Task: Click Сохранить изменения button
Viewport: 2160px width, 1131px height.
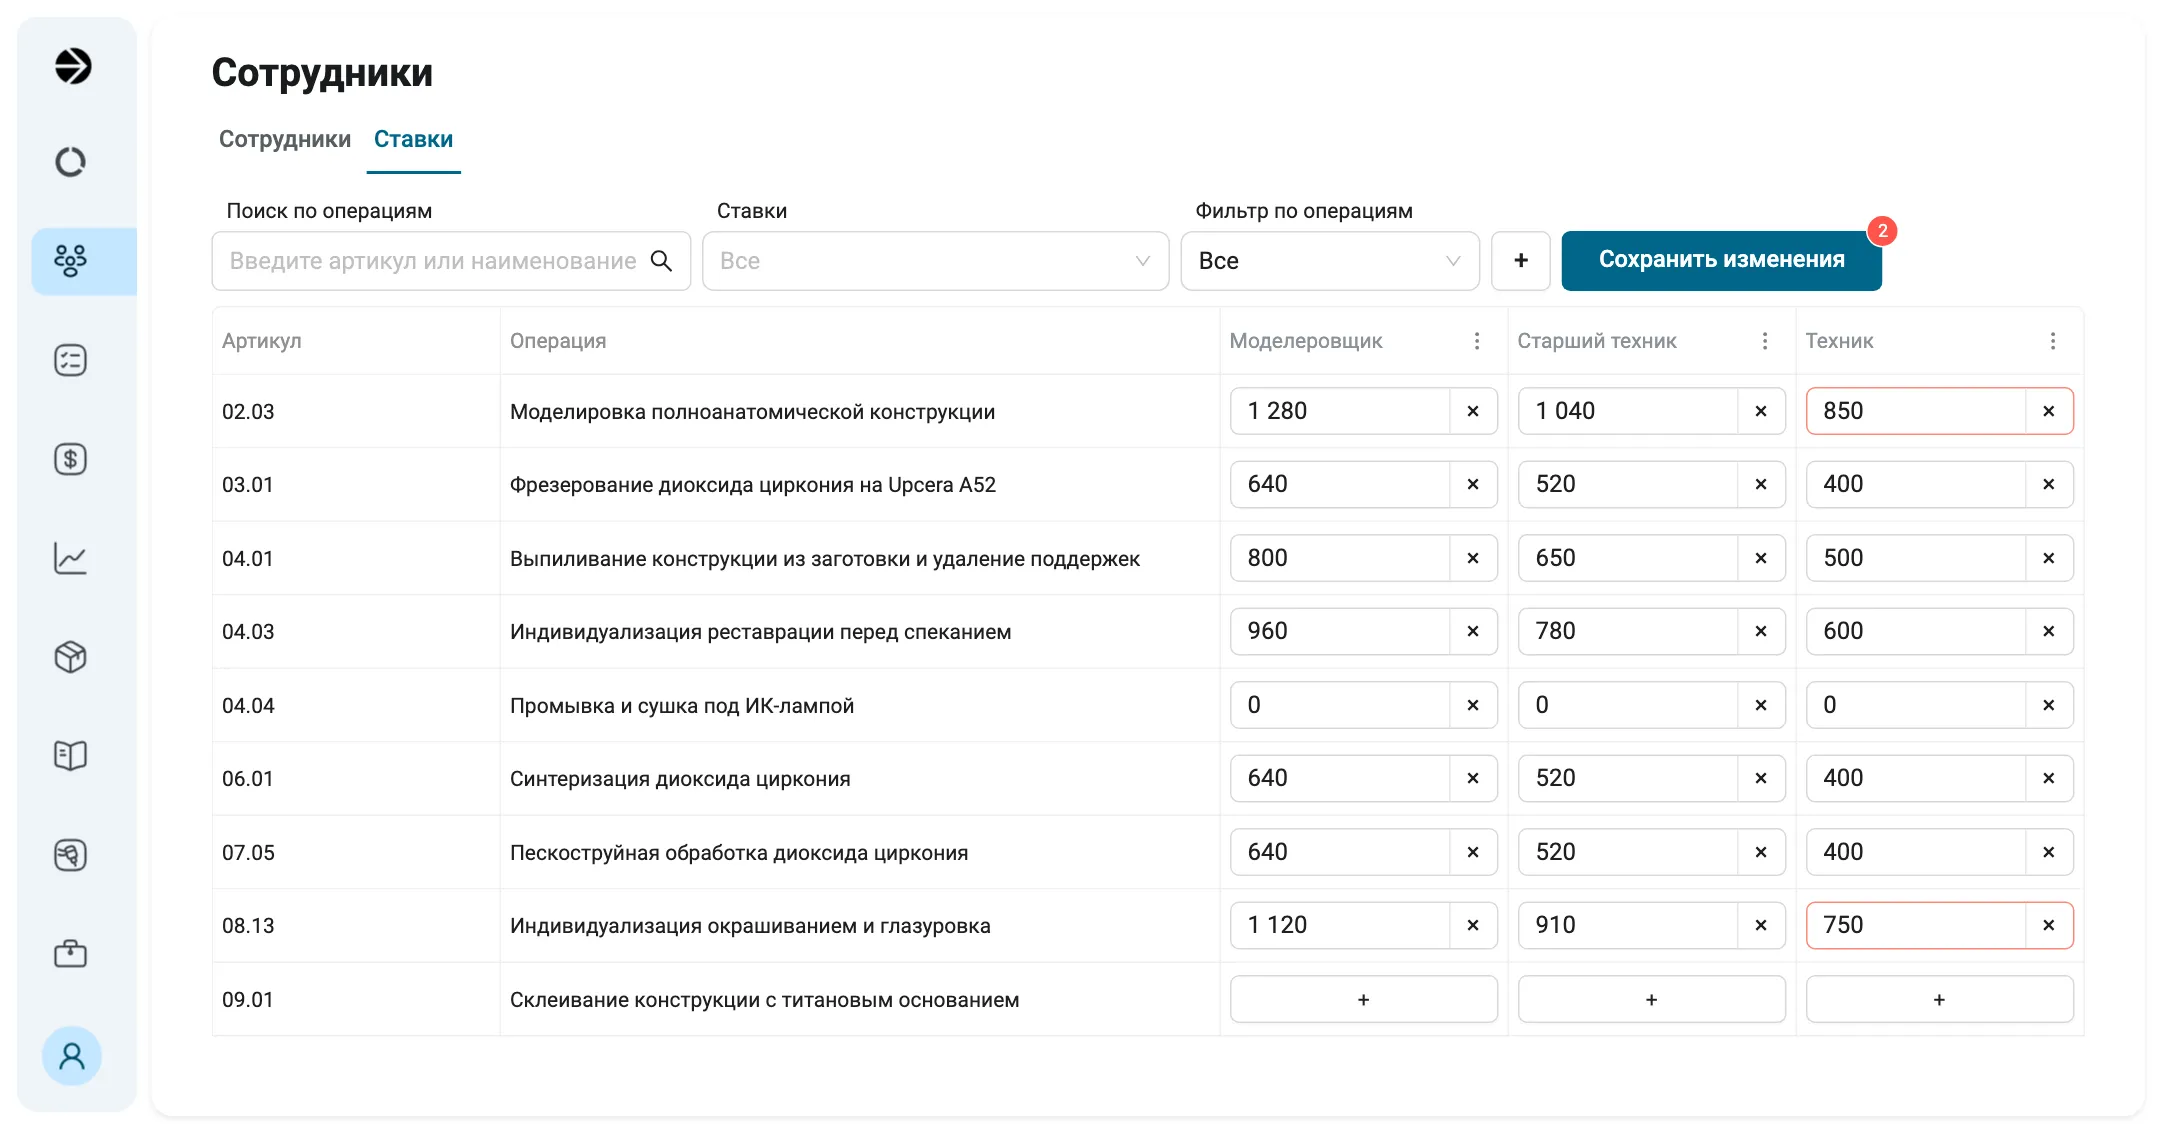Action: pos(1721,260)
